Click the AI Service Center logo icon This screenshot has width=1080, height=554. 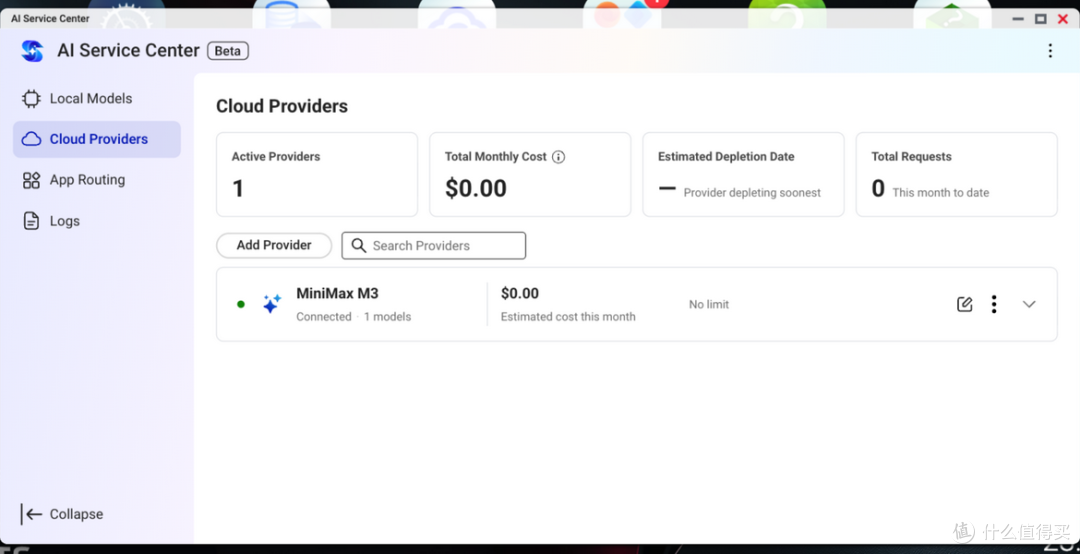[32, 50]
